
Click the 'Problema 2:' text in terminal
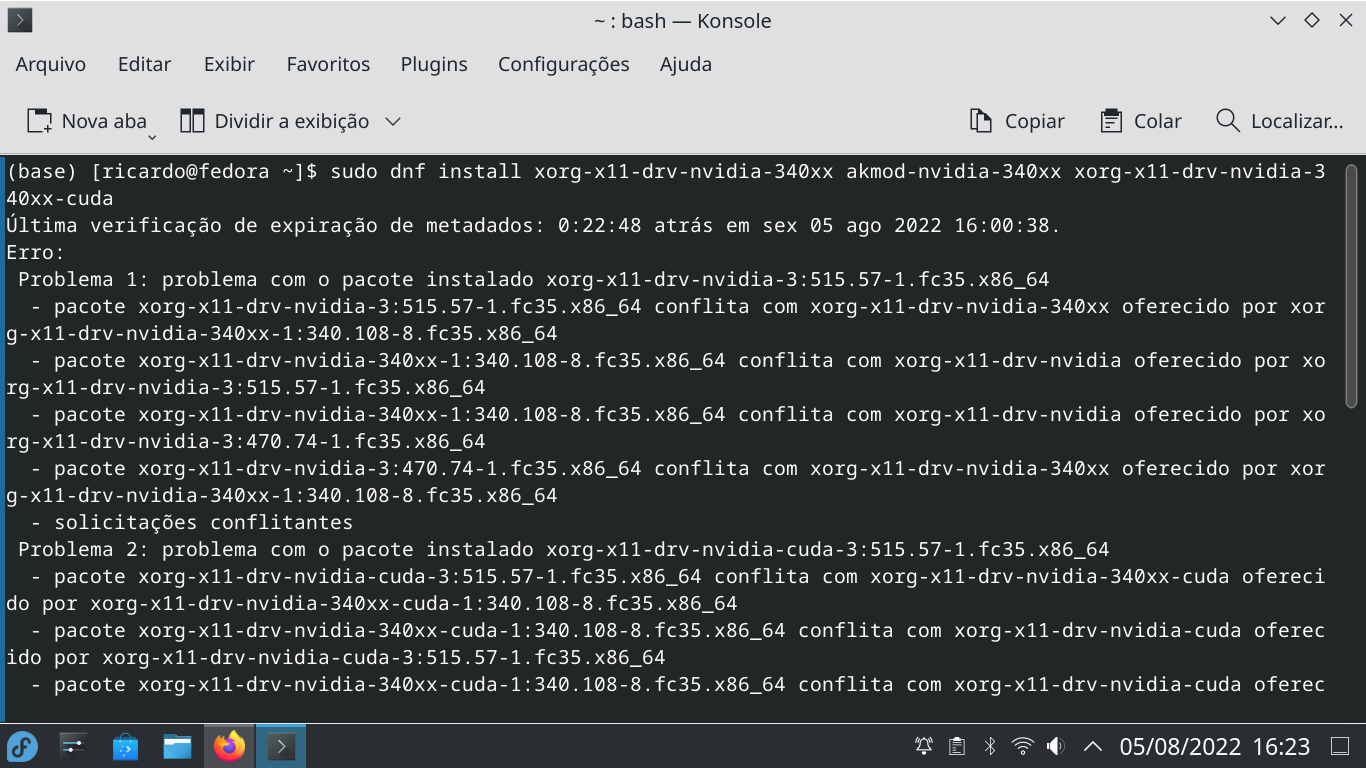click(84, 549)
